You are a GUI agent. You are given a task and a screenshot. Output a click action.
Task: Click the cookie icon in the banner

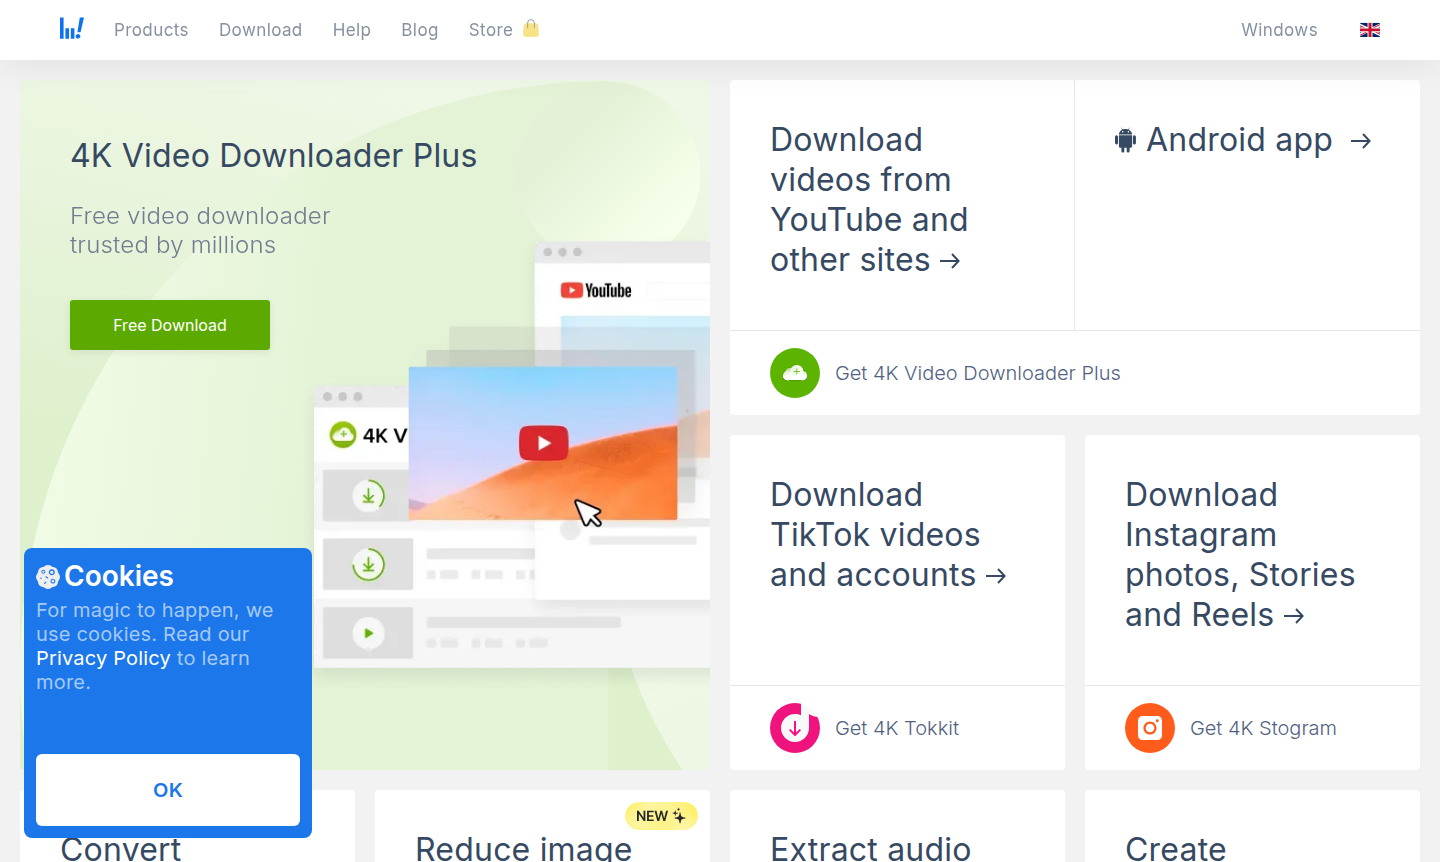[x=48, y=577]
